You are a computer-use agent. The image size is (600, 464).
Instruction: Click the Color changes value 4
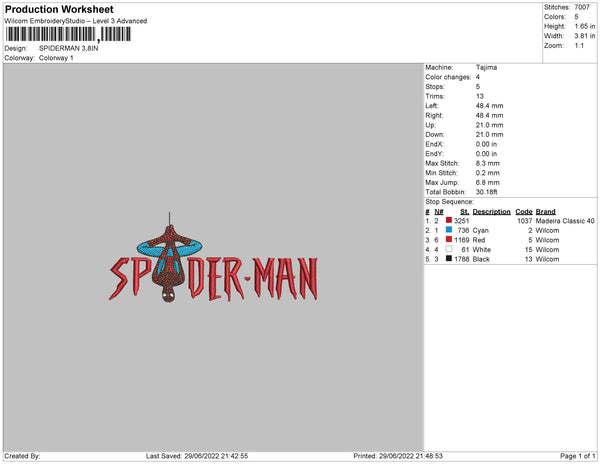point(478,77)
